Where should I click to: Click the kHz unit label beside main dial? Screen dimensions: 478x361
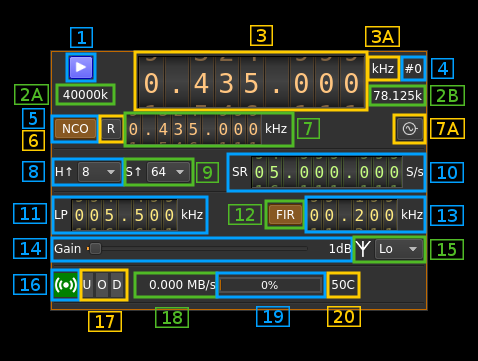(383, 69)
